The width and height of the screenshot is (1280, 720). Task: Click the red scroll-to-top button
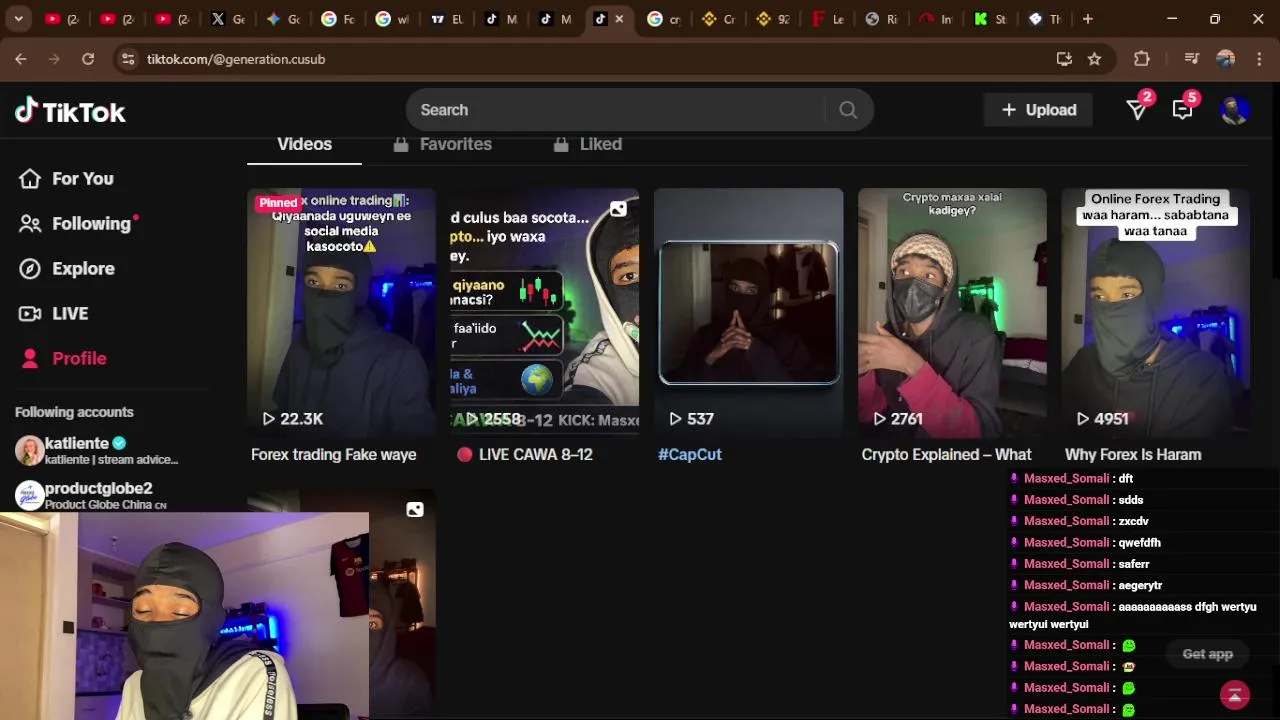point(1235,694)
